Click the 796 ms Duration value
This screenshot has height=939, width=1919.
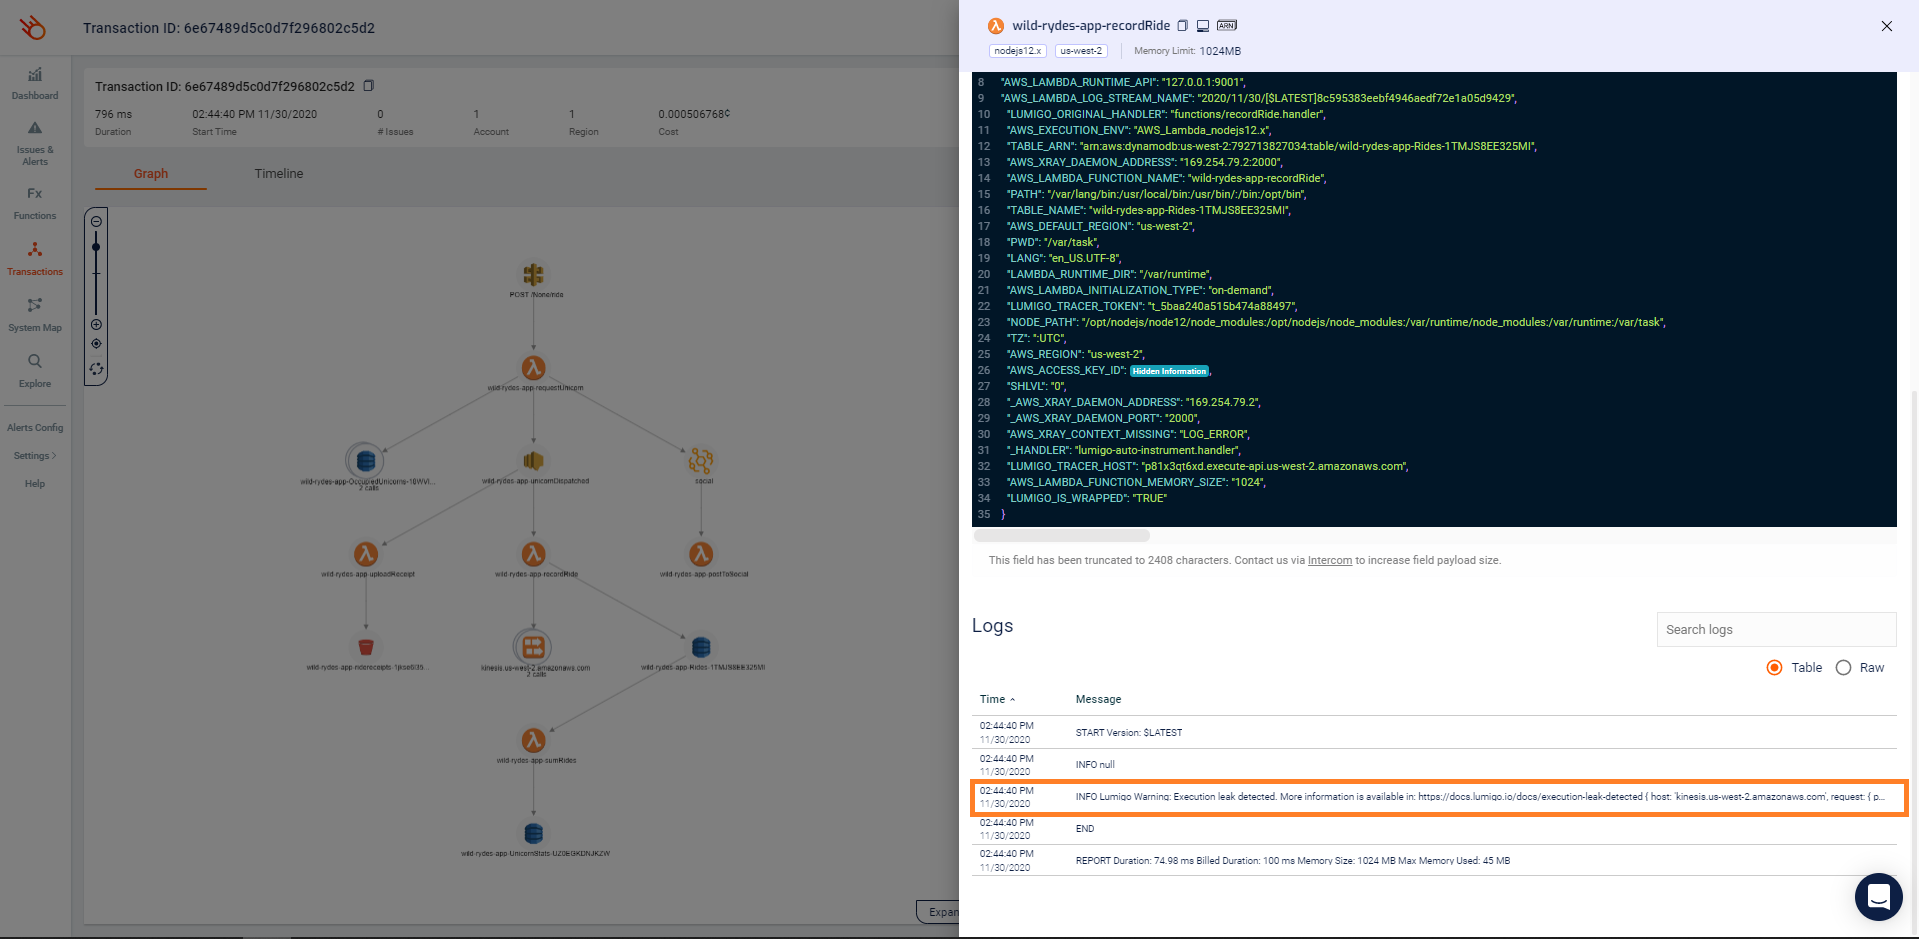coord(113,114)
